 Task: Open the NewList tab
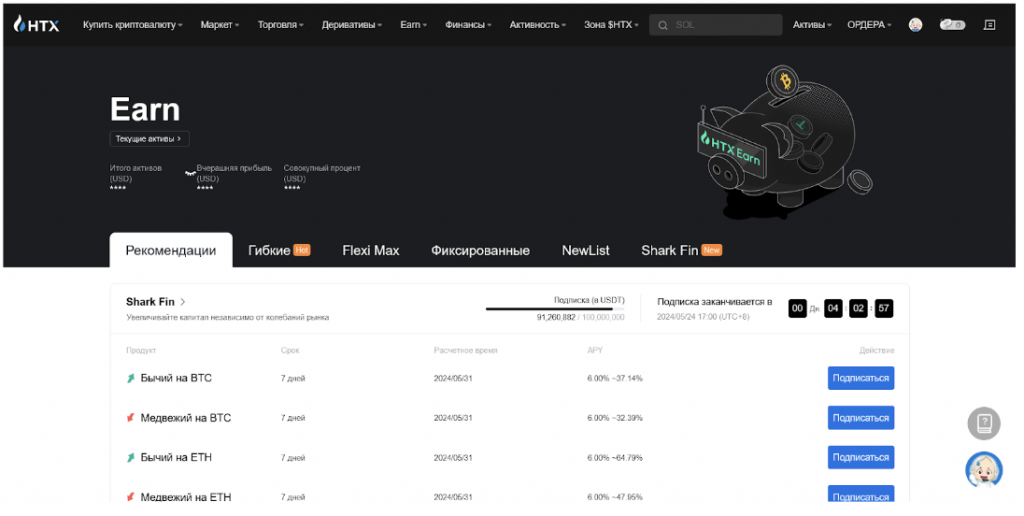coord(585,250)
